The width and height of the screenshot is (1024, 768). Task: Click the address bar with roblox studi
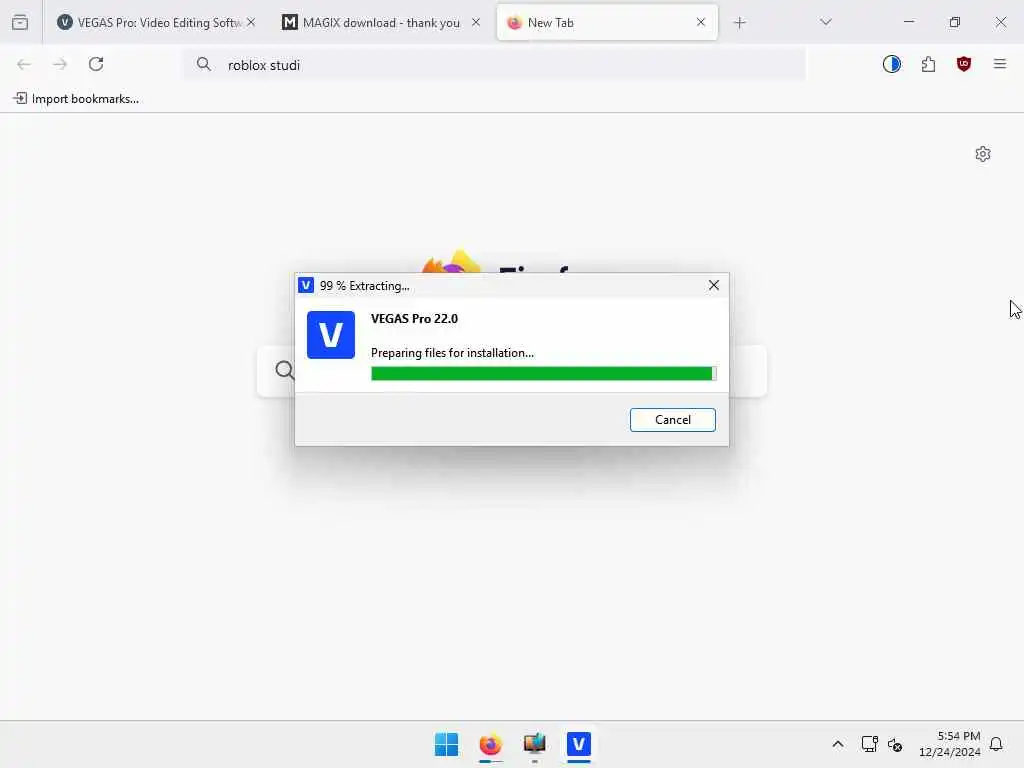click(494, 65)
